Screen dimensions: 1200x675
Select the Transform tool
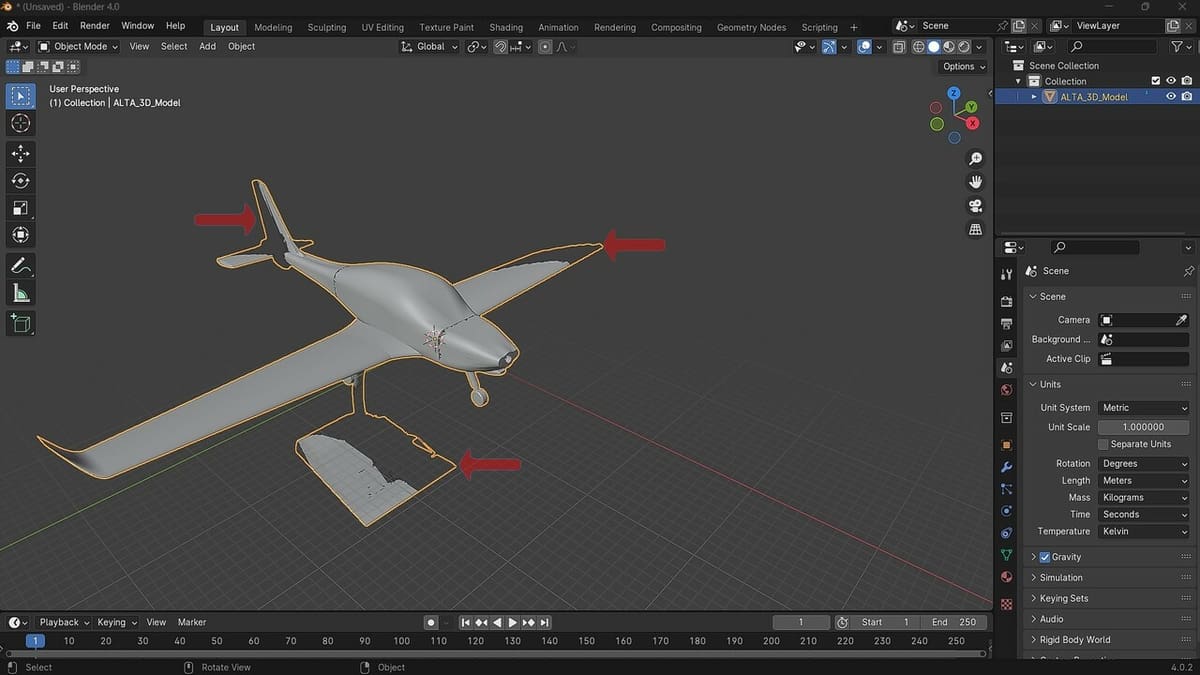point(20,235)
